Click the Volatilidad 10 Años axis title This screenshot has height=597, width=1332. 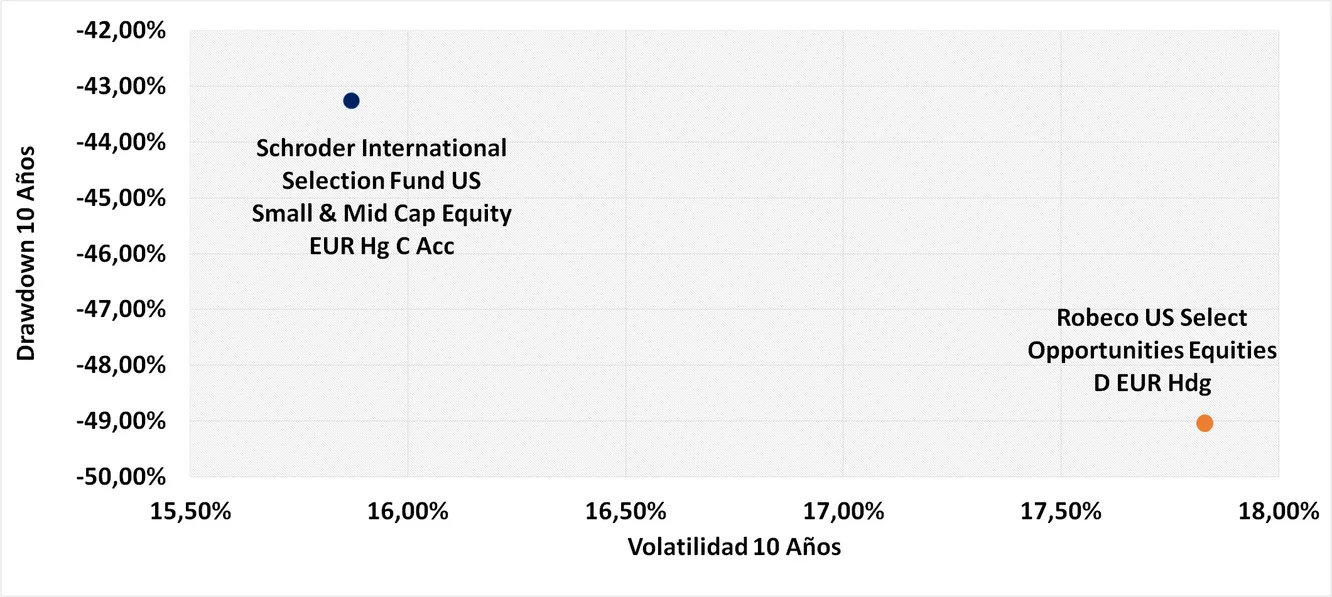click(734, 548)
